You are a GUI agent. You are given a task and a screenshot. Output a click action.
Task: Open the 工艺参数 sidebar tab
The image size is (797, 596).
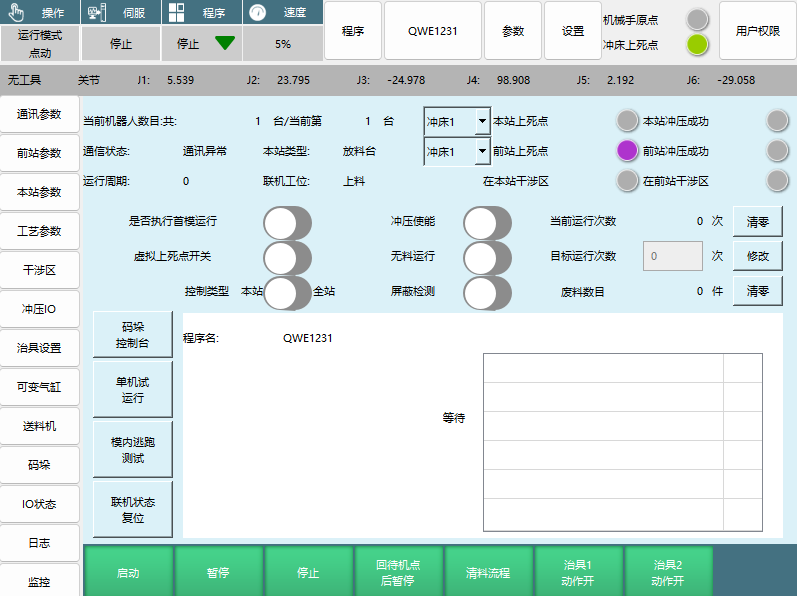pos(39,231)
